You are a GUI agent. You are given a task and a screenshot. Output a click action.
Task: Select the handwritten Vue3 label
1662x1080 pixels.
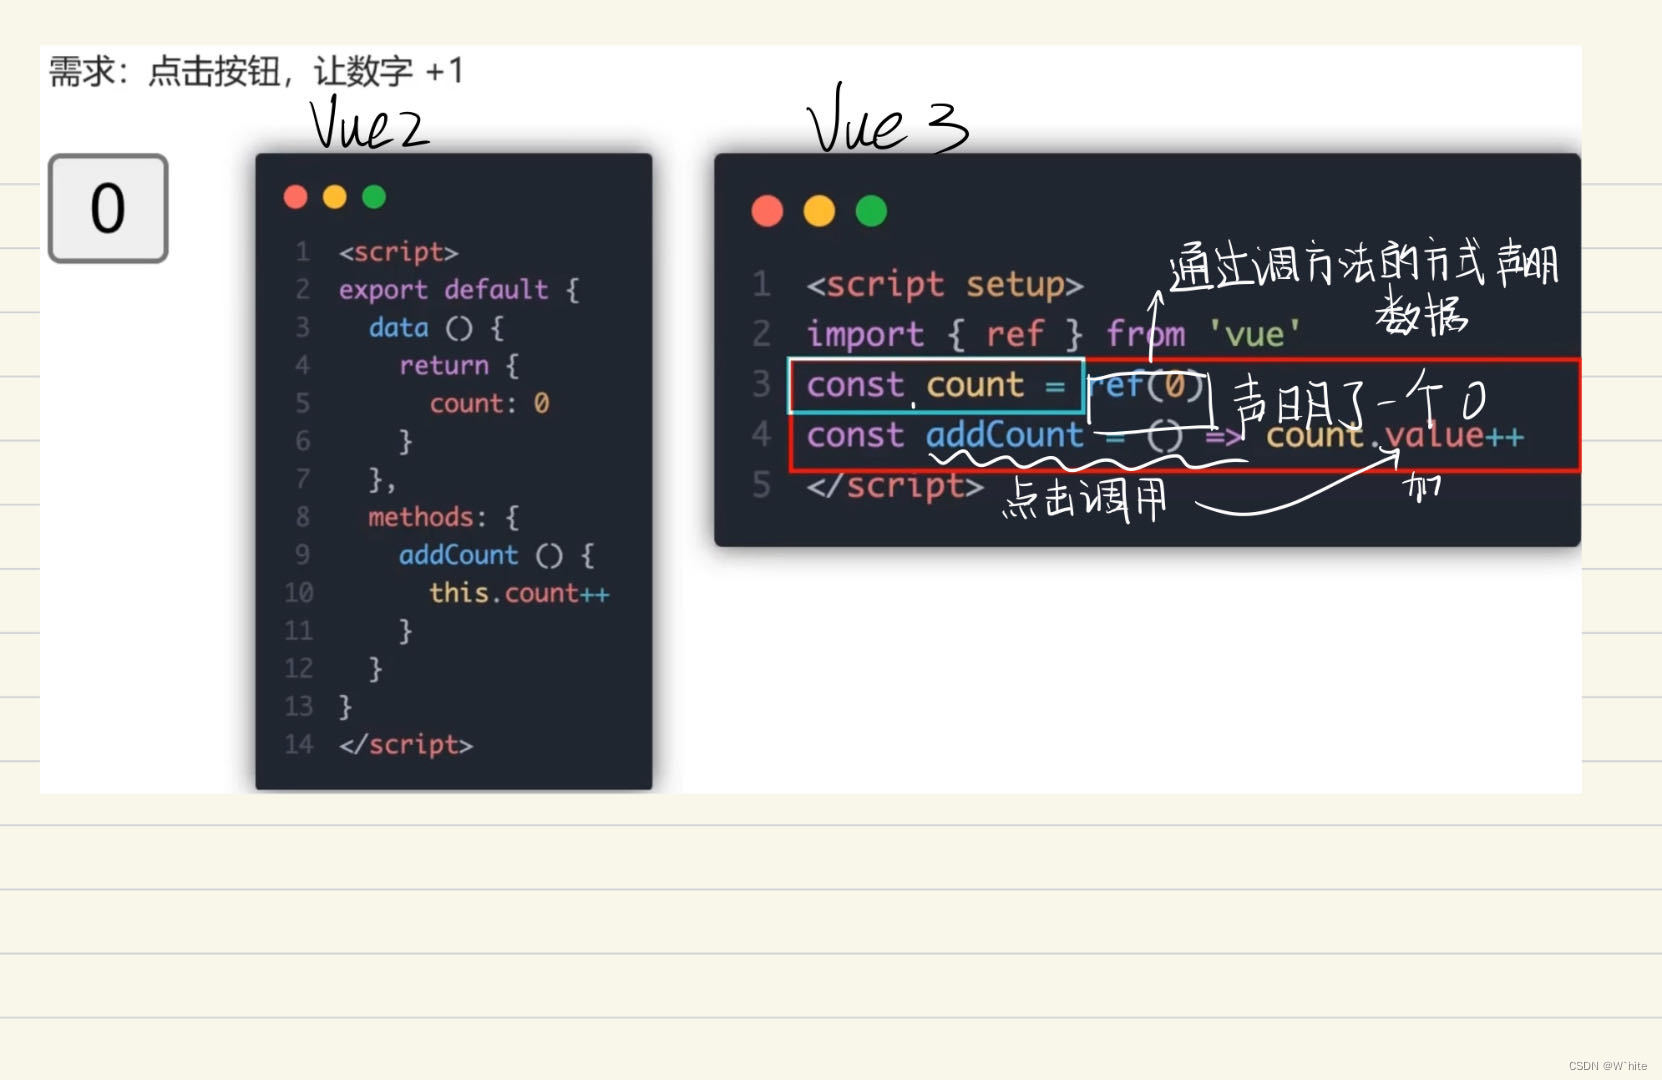tap(888, 128)
